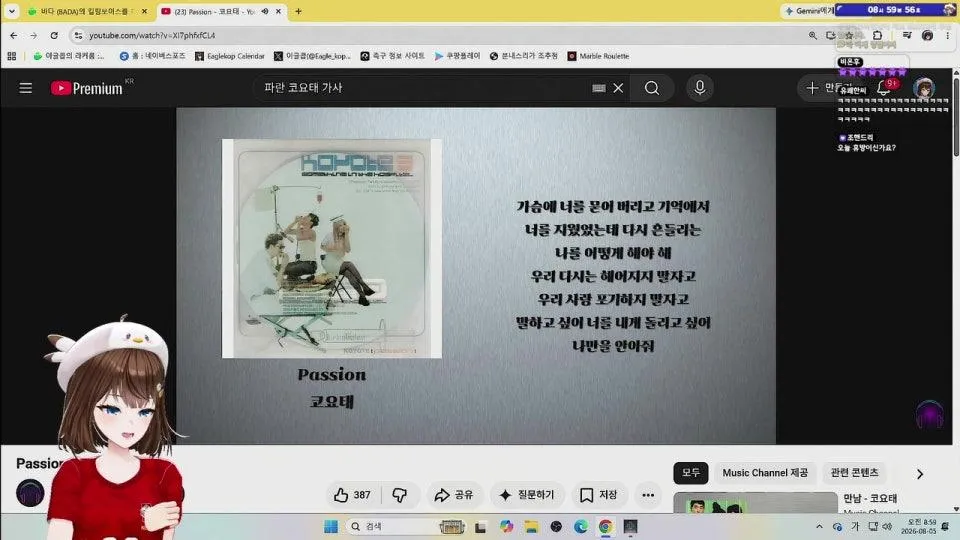
Task: Open the volume control in system tray
Action: click(887, 527)
